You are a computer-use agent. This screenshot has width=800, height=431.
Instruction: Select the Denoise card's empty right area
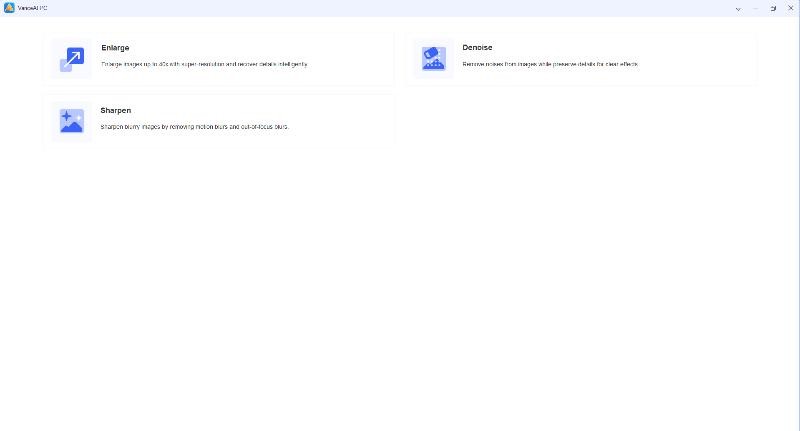tap(698, 57)
